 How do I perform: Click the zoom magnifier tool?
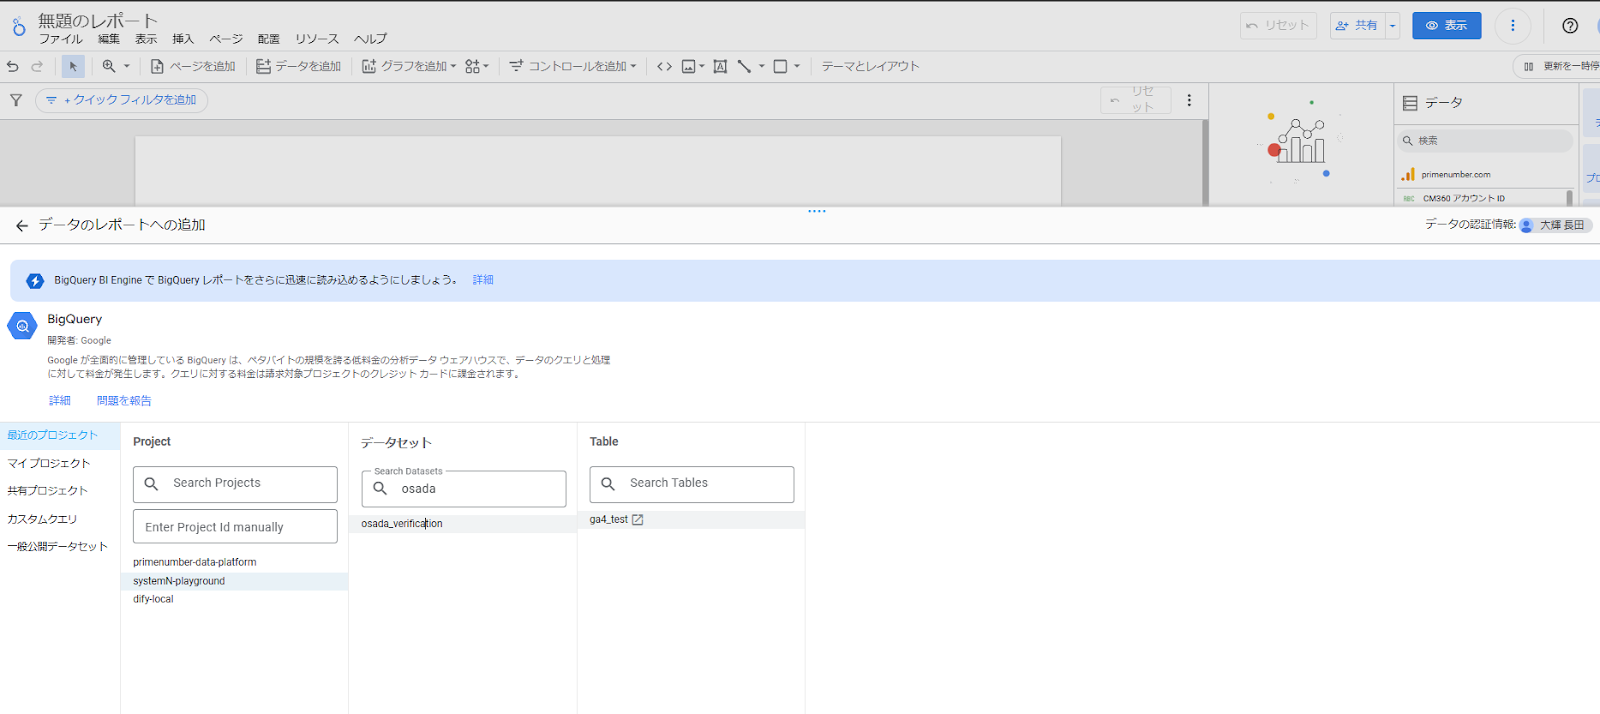click(109, 66)
